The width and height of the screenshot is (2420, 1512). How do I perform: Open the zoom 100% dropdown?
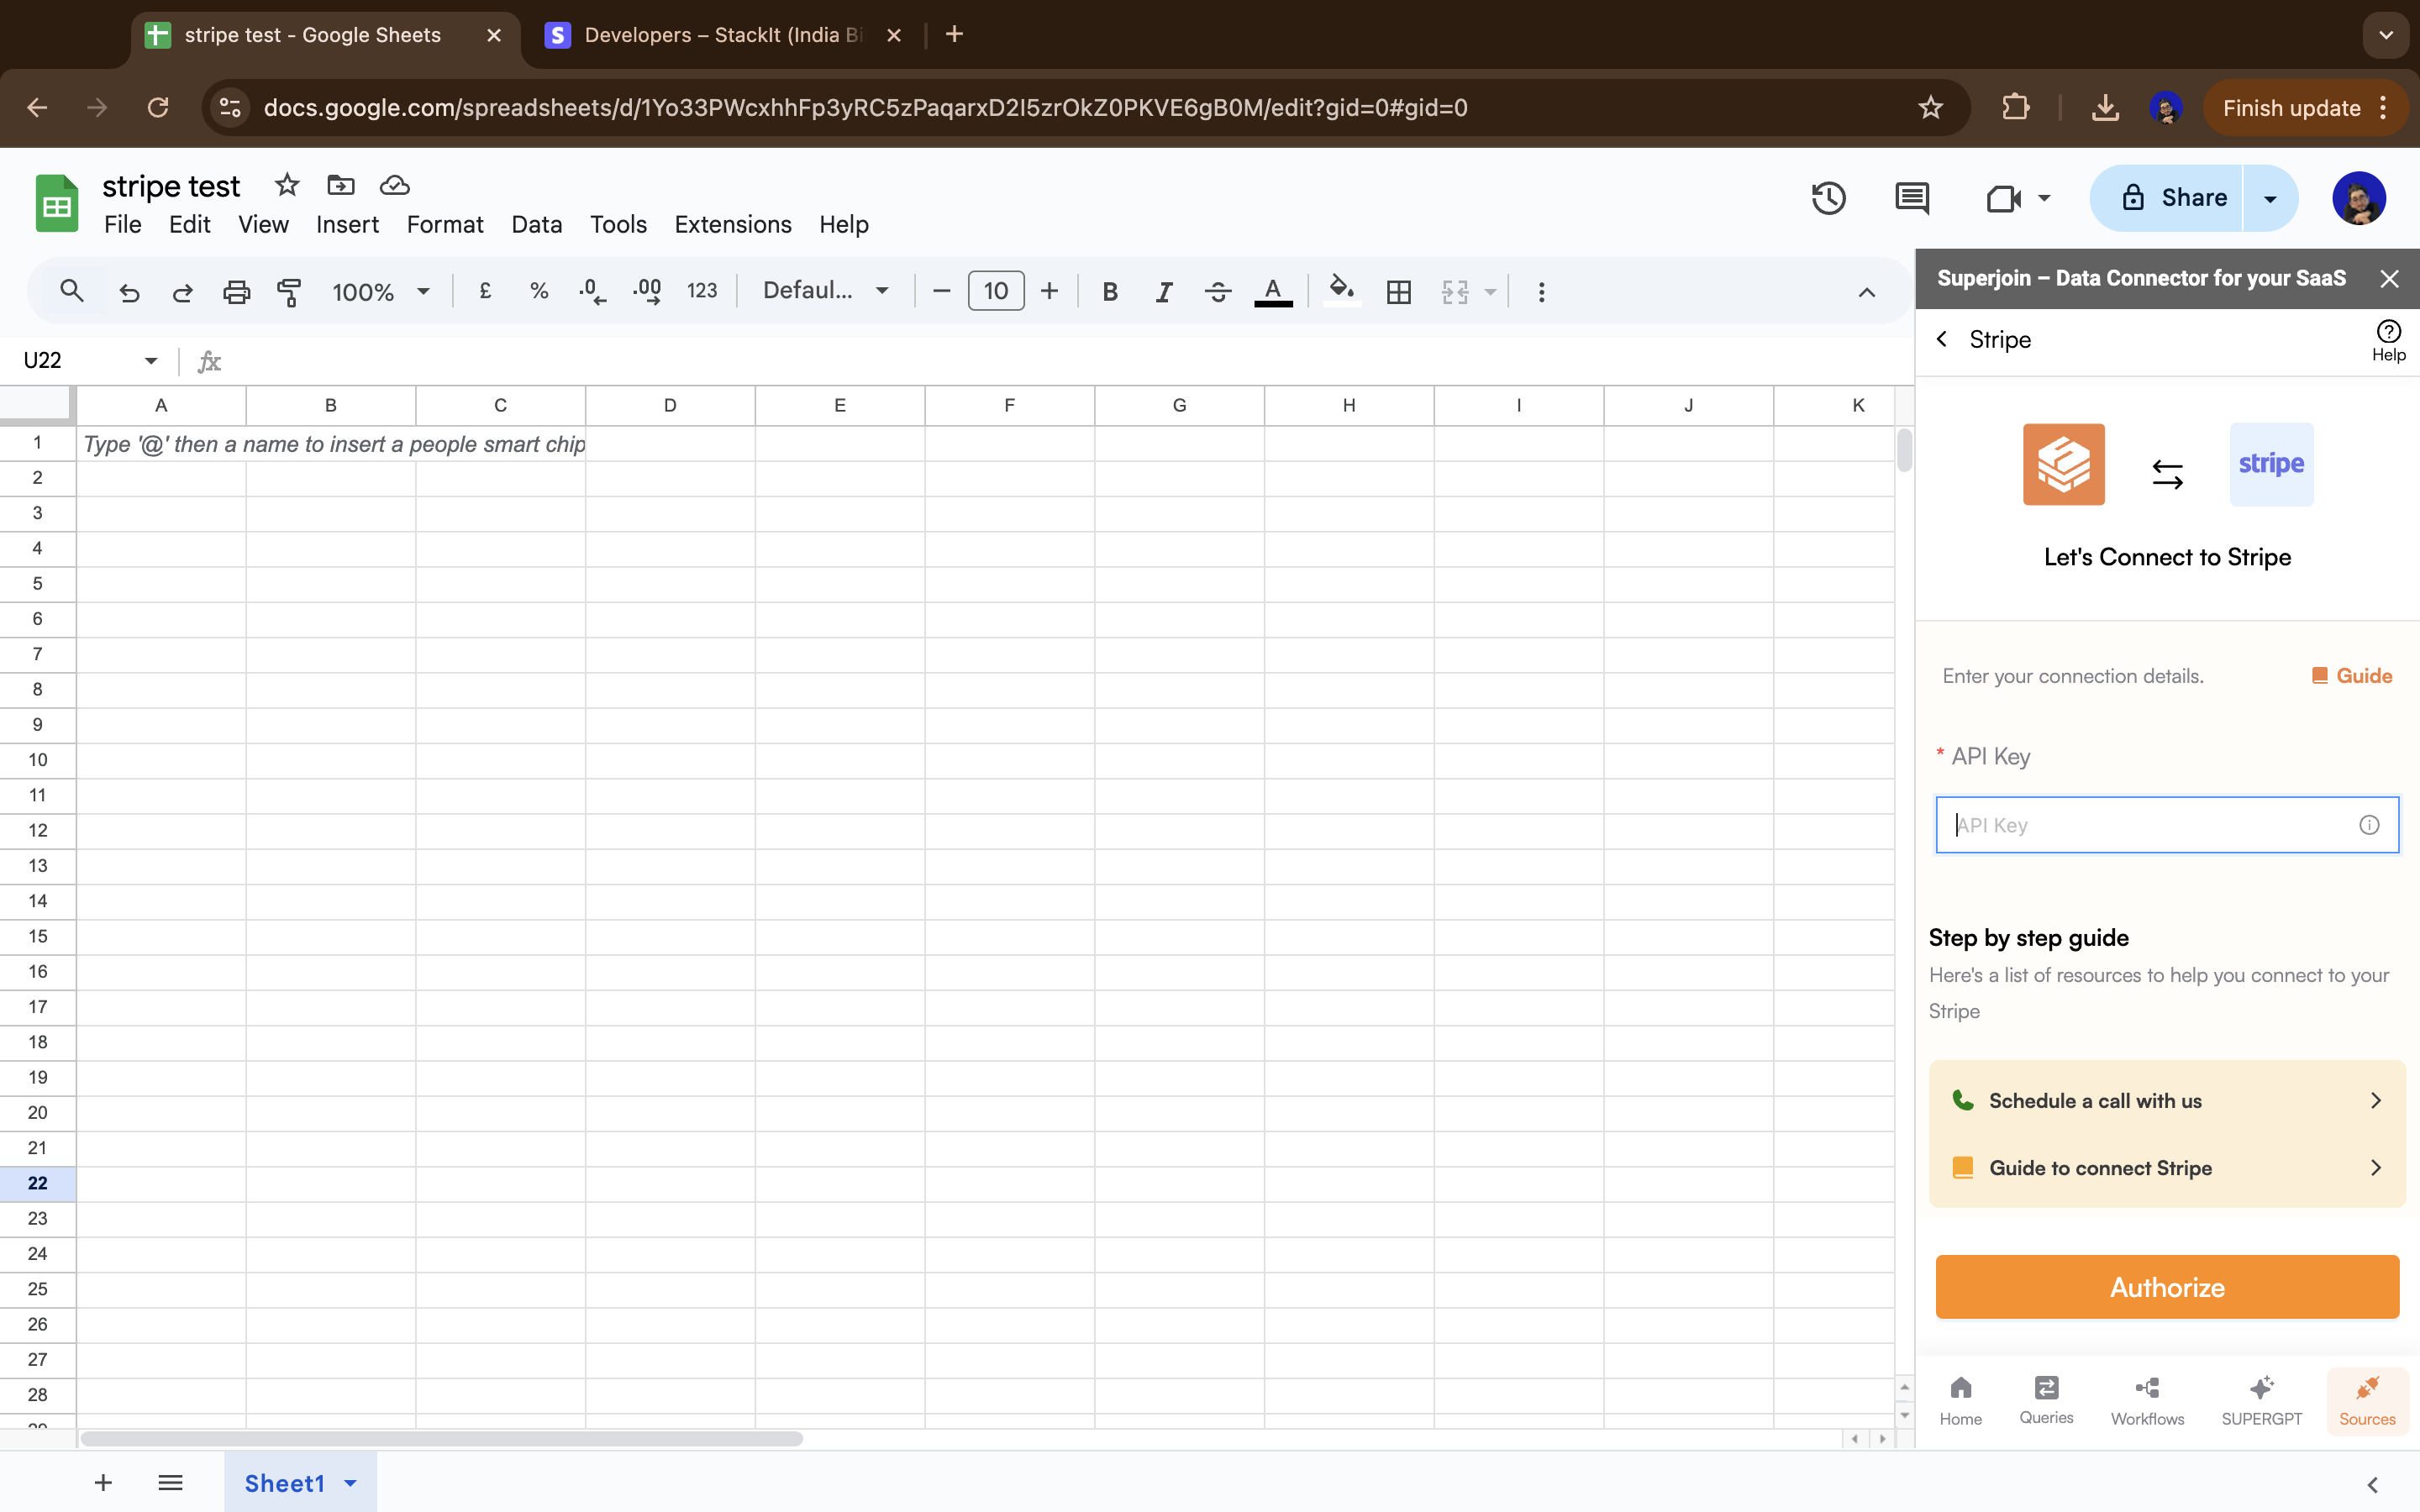coord(380,292)
